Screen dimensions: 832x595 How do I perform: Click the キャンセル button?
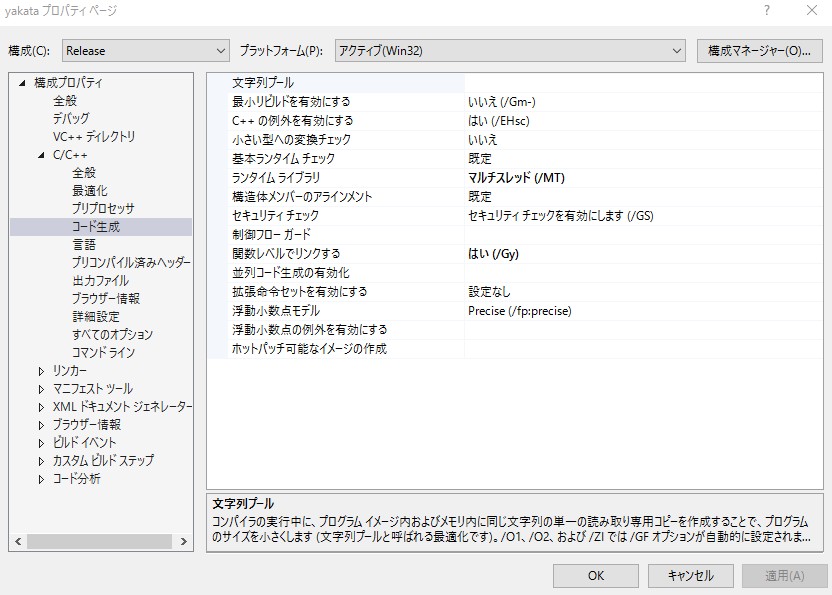click(690, 576)
